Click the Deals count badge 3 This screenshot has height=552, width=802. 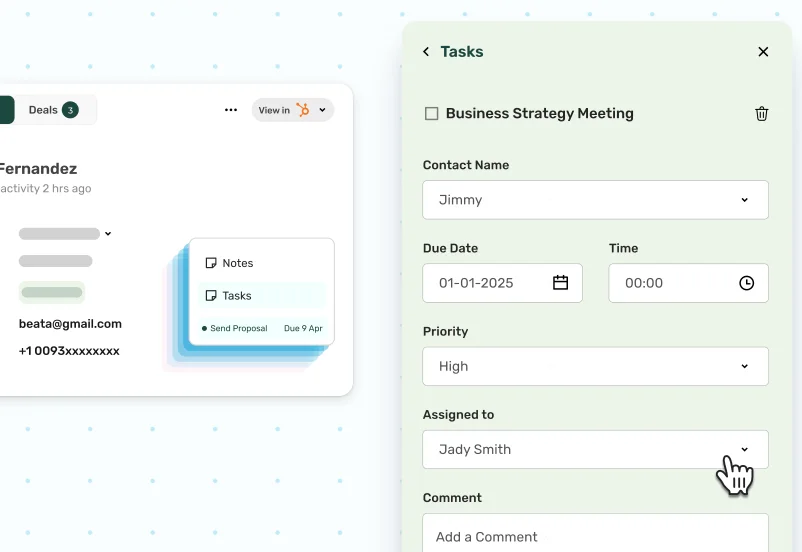[x=71, y=110]
